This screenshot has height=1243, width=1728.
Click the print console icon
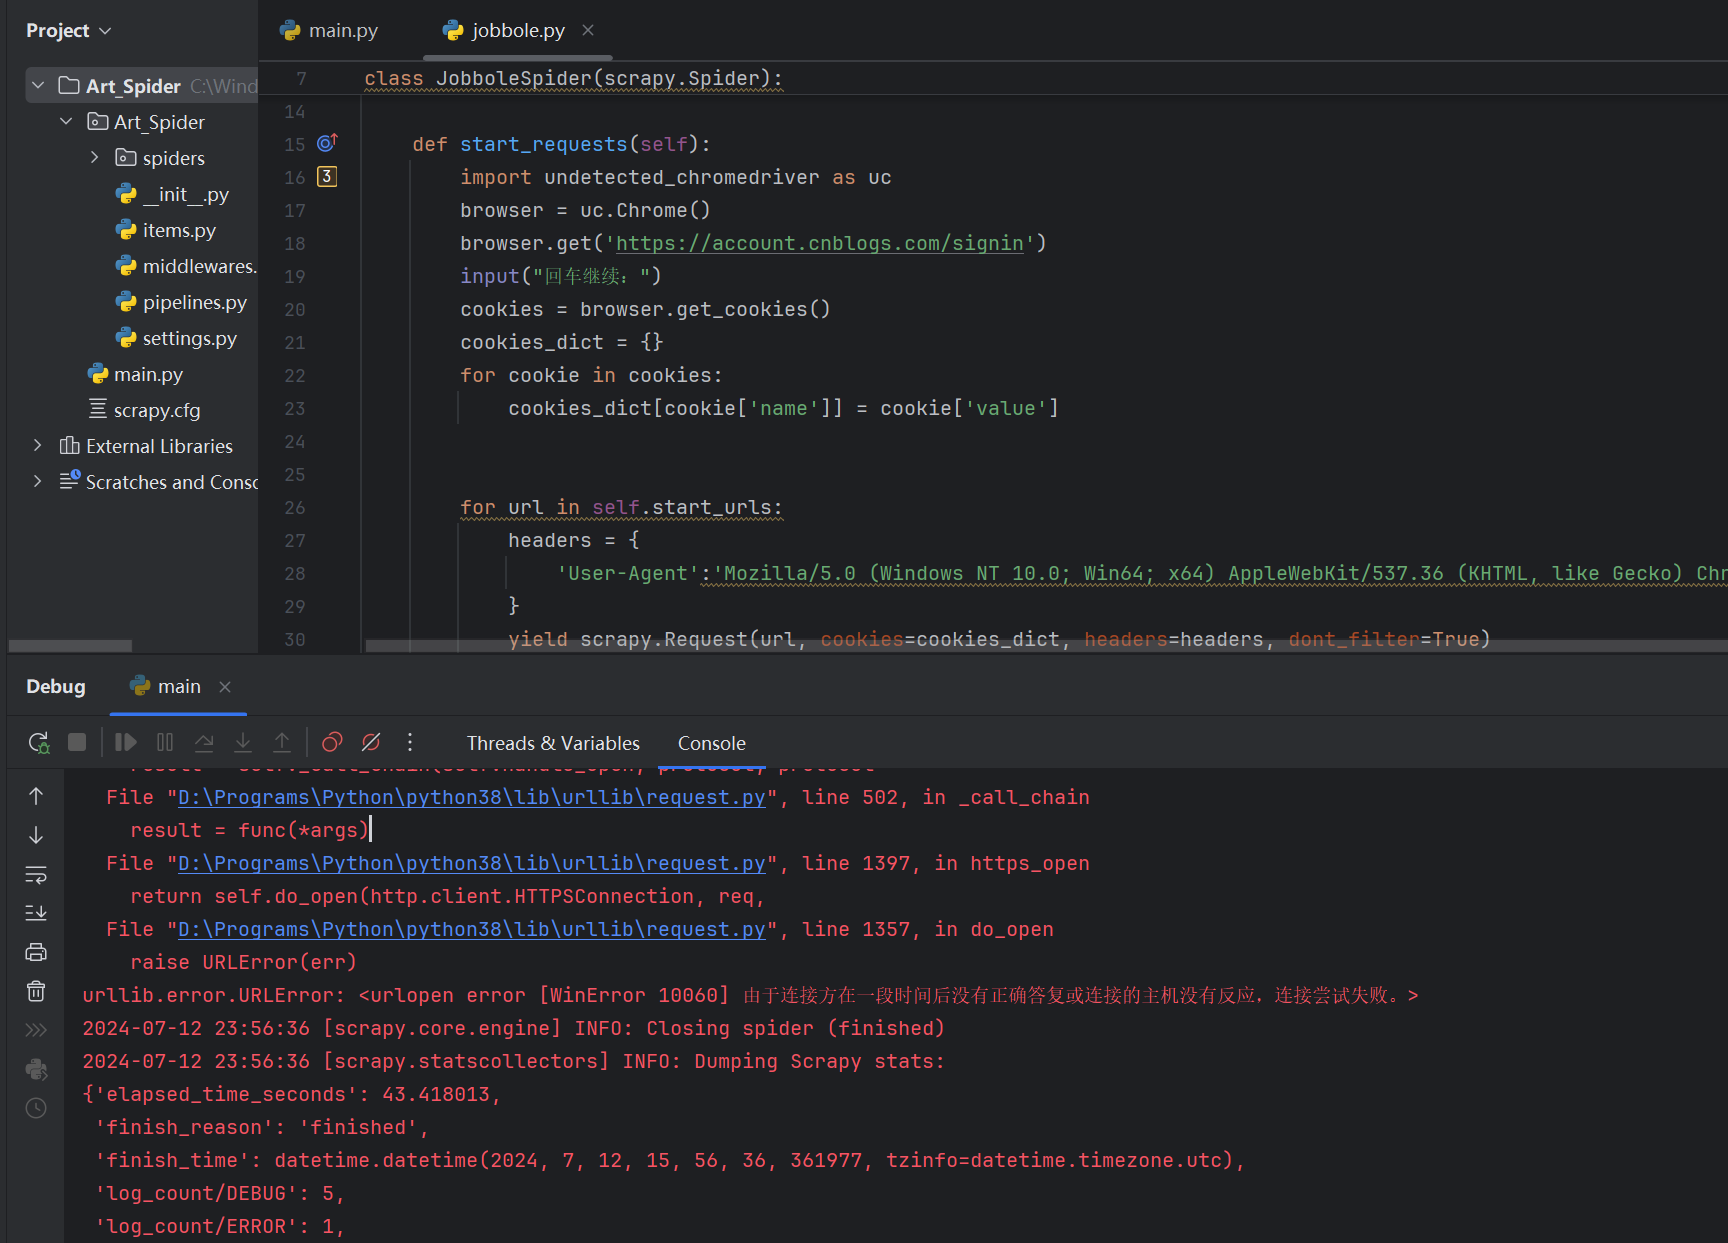click(36, 952)
